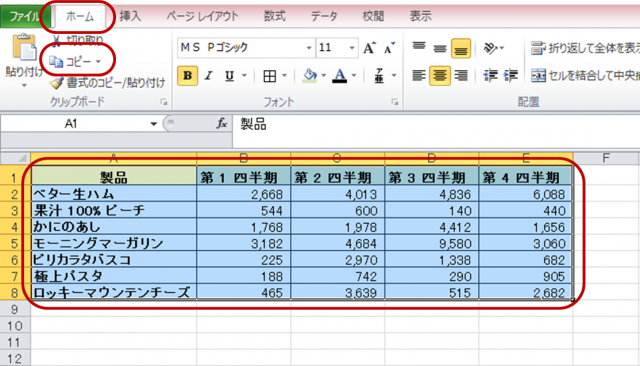Toggle bottom align button

(x=461, y=49)
